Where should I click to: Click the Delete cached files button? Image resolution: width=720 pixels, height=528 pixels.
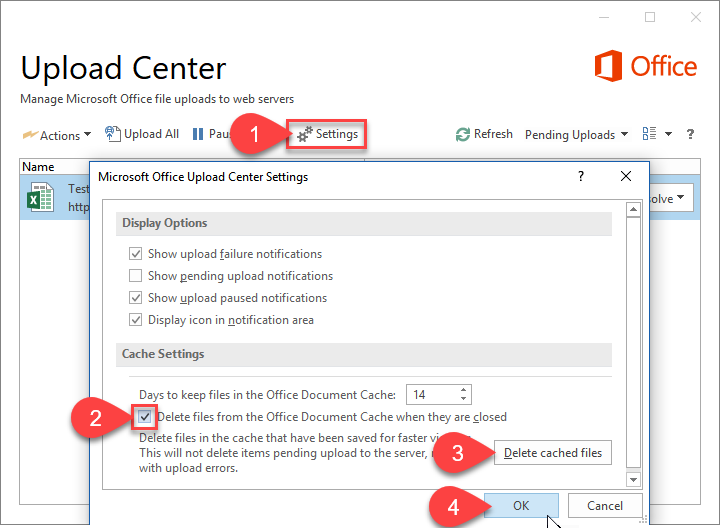pyautogui.click(x=553, y=453)
